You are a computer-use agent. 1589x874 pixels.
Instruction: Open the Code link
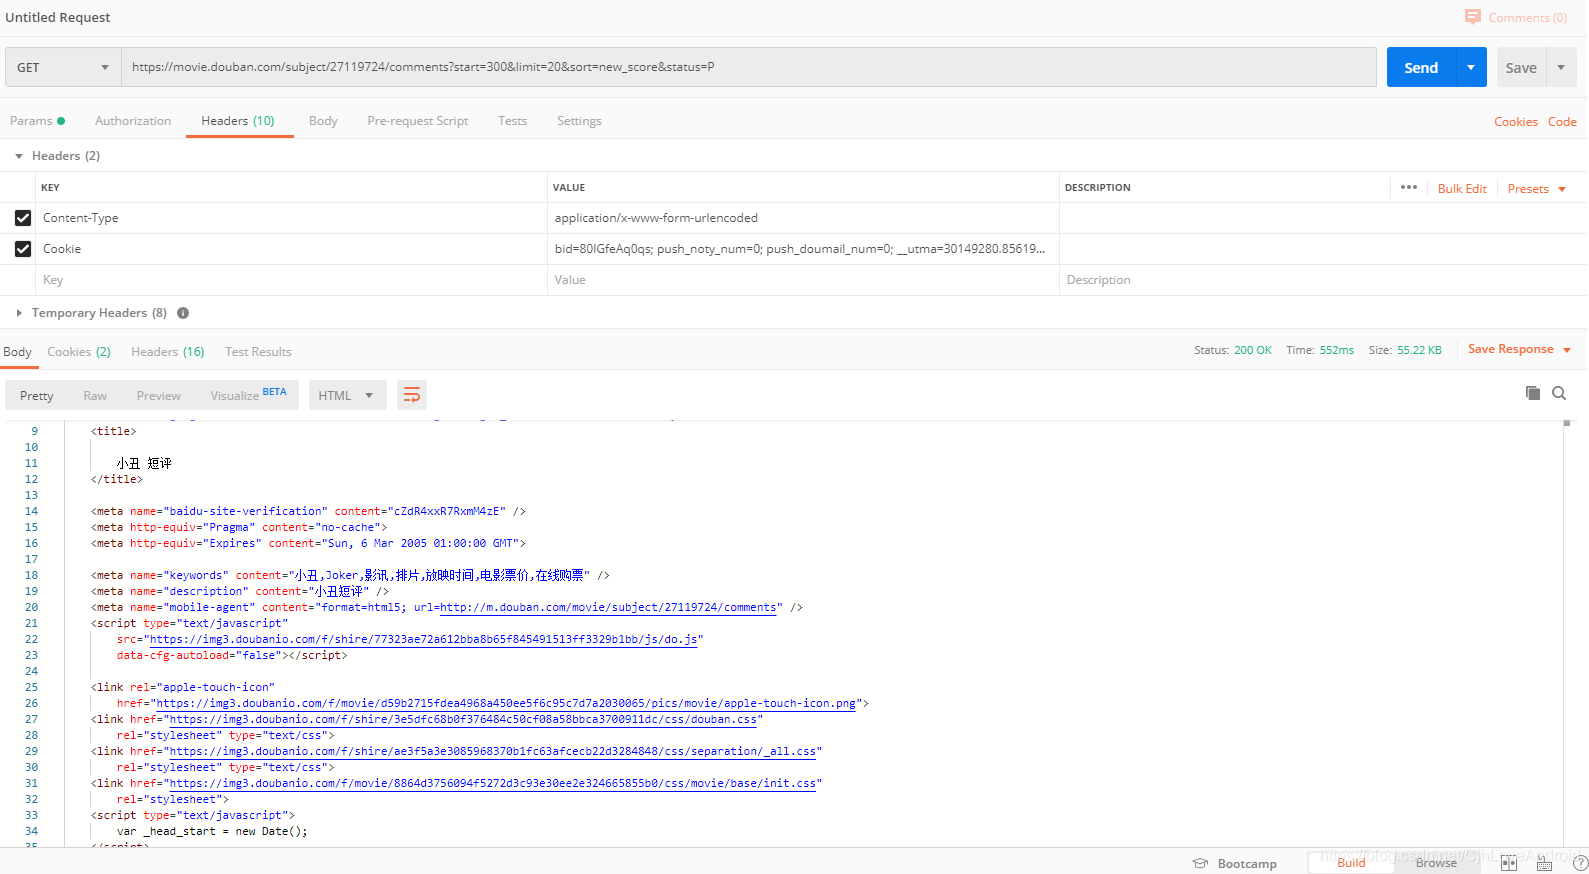(x=1562, y=122)
